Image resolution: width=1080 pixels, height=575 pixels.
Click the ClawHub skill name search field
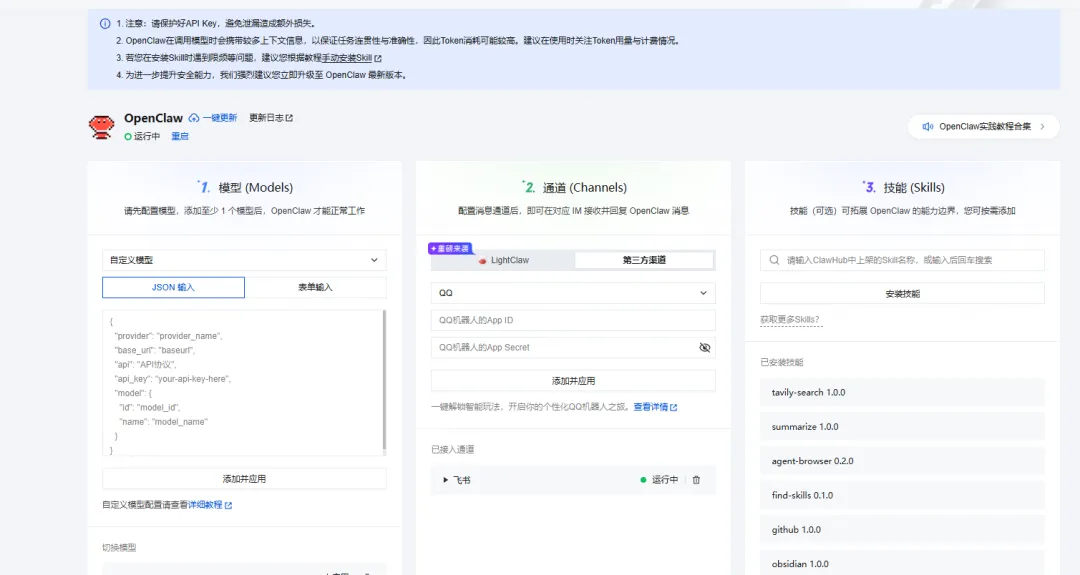902,260
